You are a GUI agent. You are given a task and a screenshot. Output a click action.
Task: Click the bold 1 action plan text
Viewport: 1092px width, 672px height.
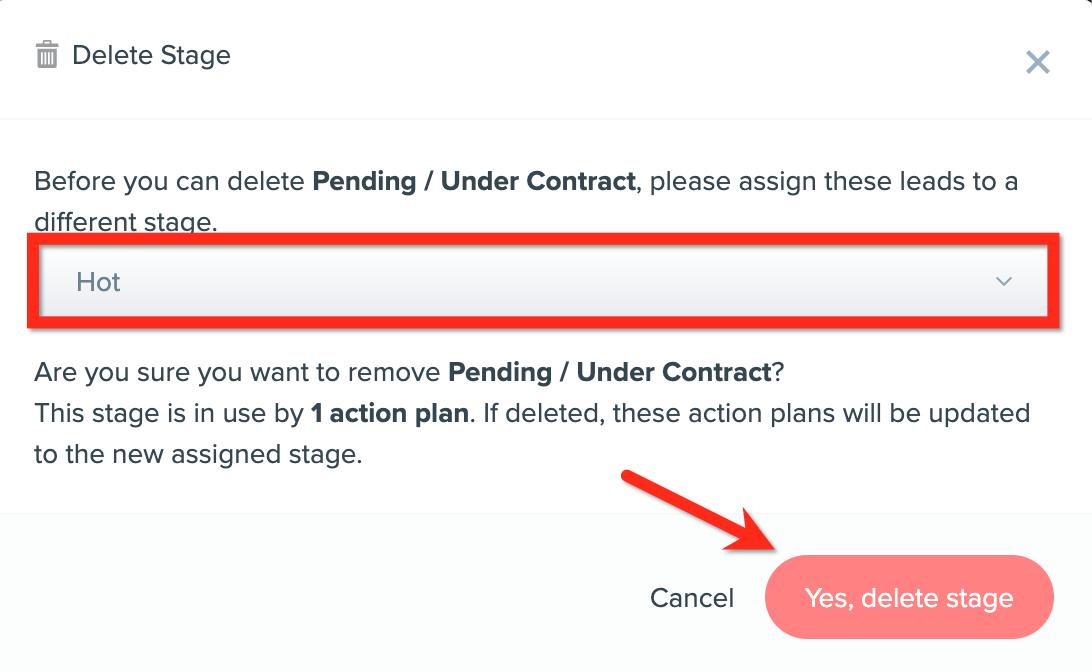(x=389, y=413)
